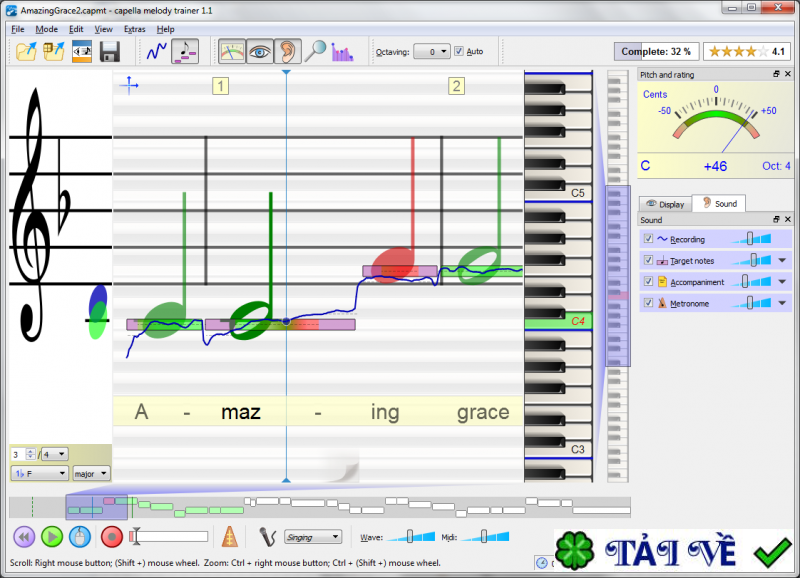Uncheck the Recording sound checkbox
The image size is (800, 578).
[649, 239]
